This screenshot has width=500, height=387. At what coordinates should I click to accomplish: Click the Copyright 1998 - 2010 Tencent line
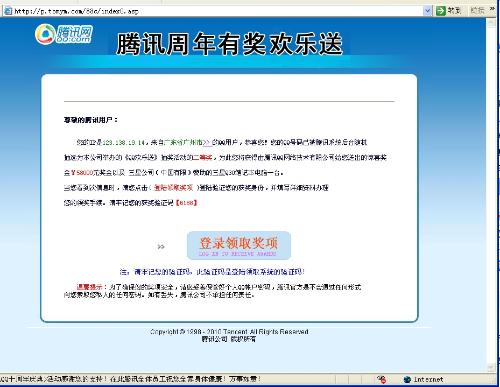click(229, 332)
